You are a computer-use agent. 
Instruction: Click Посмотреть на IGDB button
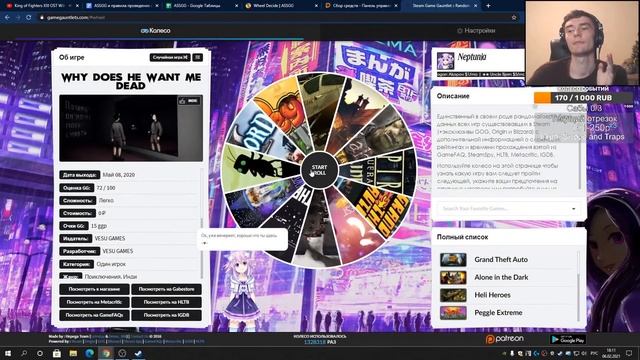click(167, 315)
